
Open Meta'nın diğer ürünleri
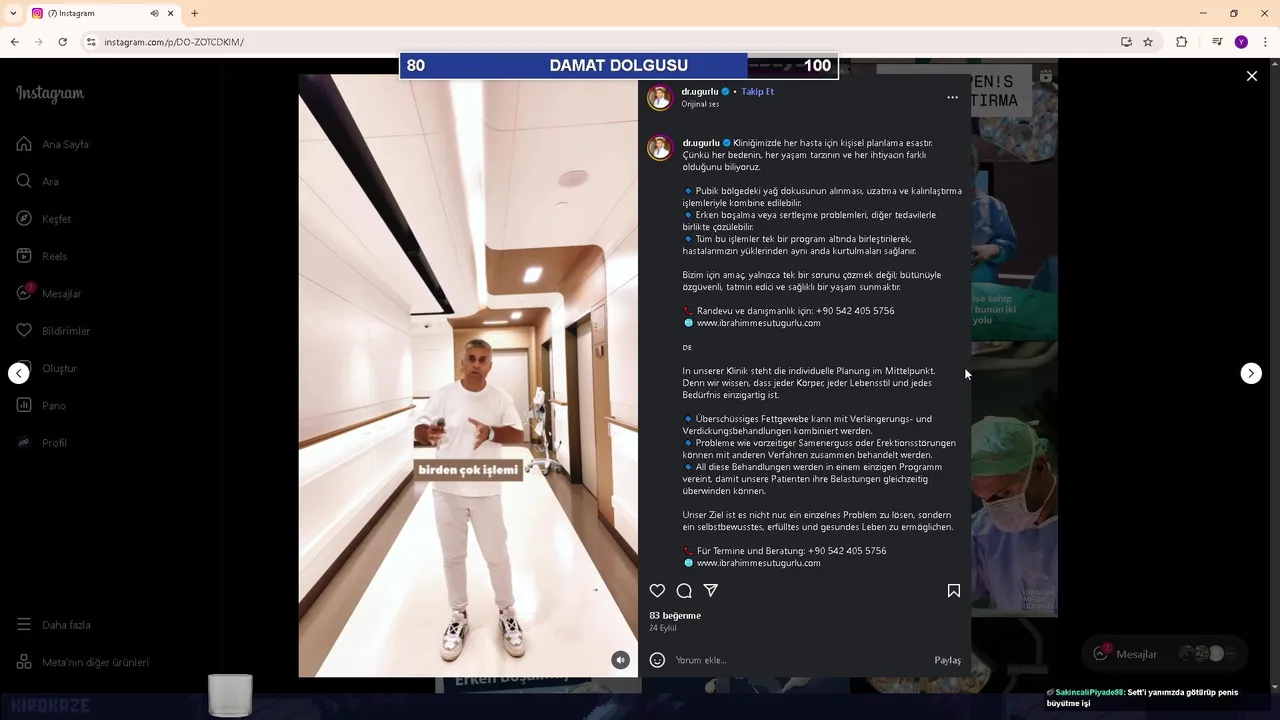coord(82,662)
